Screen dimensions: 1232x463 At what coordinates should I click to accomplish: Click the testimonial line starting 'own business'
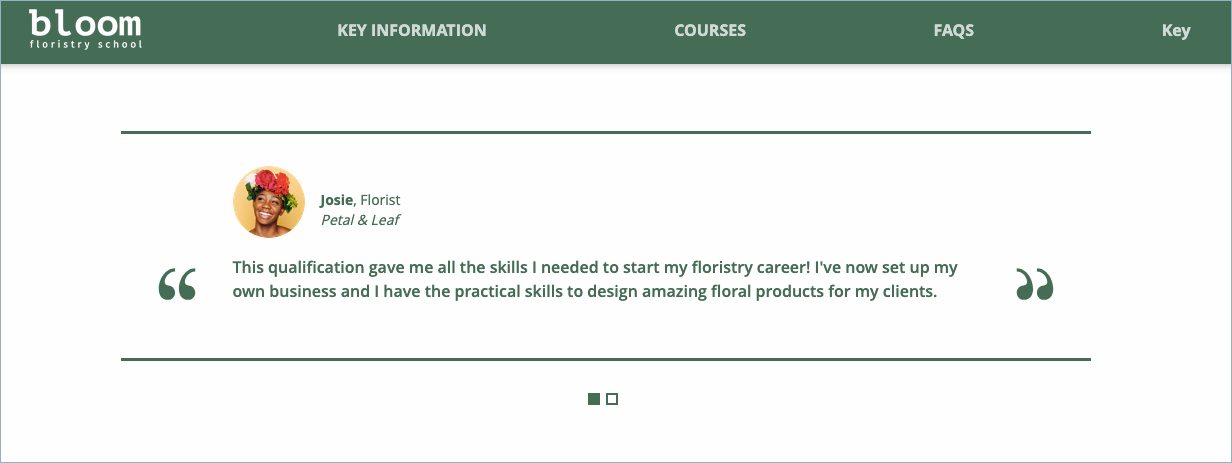(x=584, y=293)
